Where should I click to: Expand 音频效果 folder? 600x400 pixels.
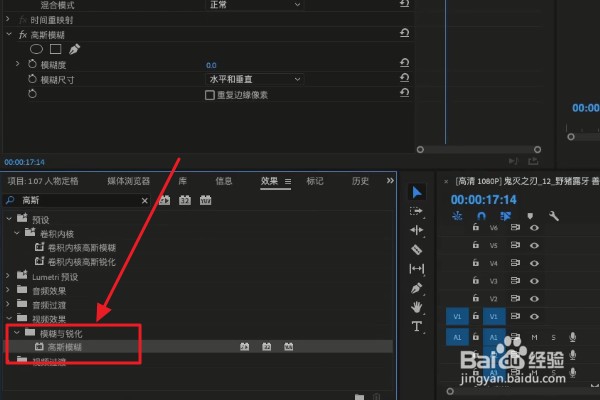click(x=8, y=290)
